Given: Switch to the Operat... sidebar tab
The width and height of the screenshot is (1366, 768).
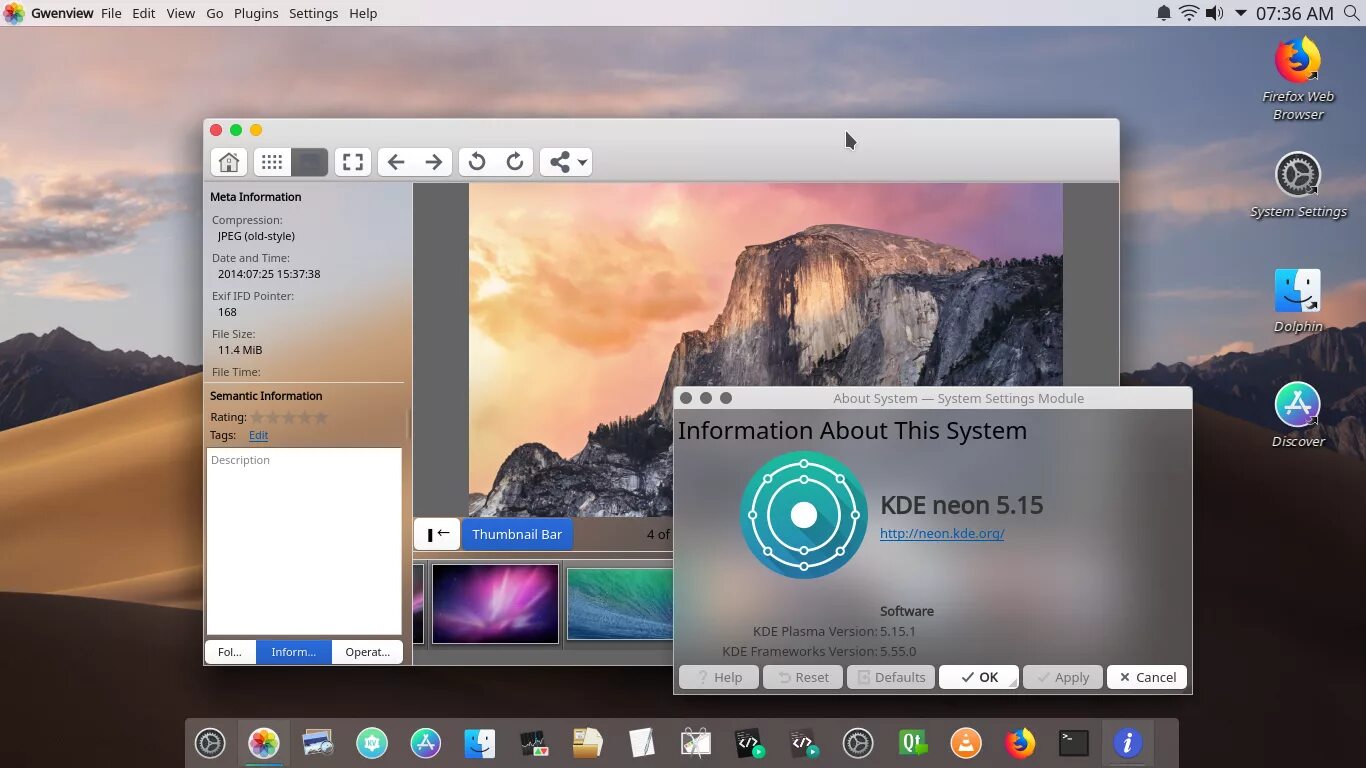Looking at the screenshot, I should coord(367,652).
